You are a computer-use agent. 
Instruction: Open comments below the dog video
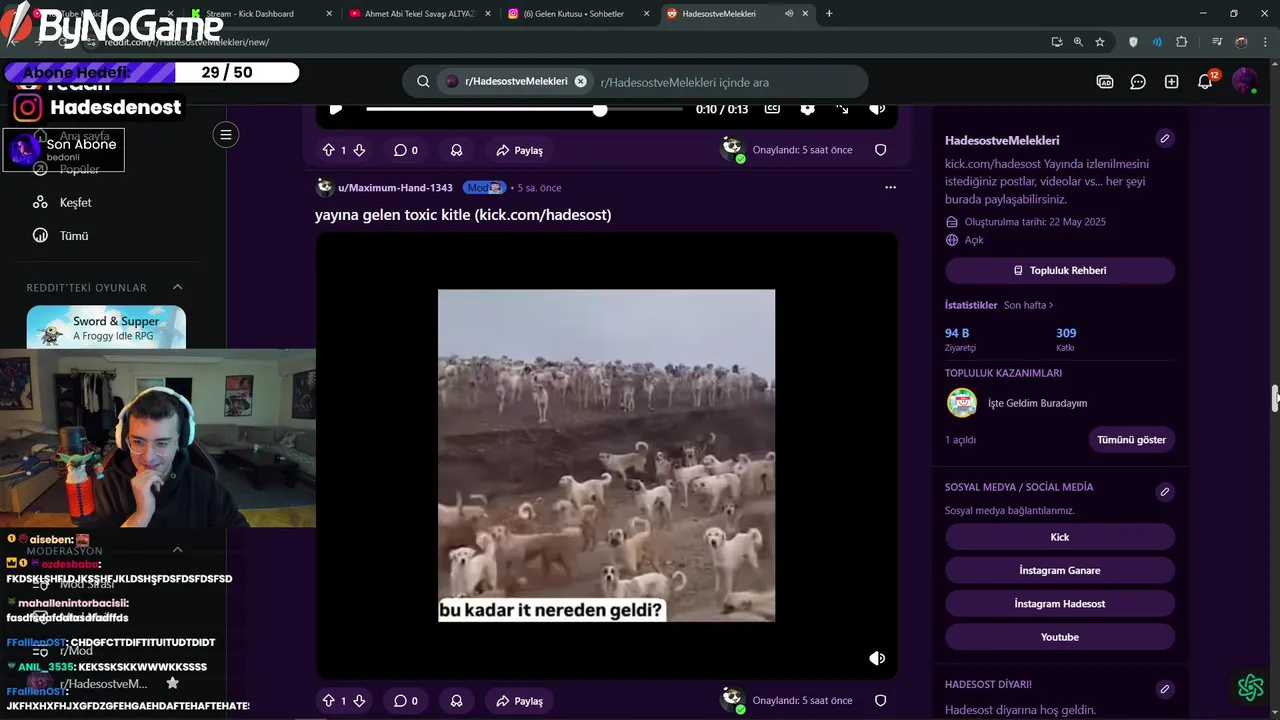point(405,701)
